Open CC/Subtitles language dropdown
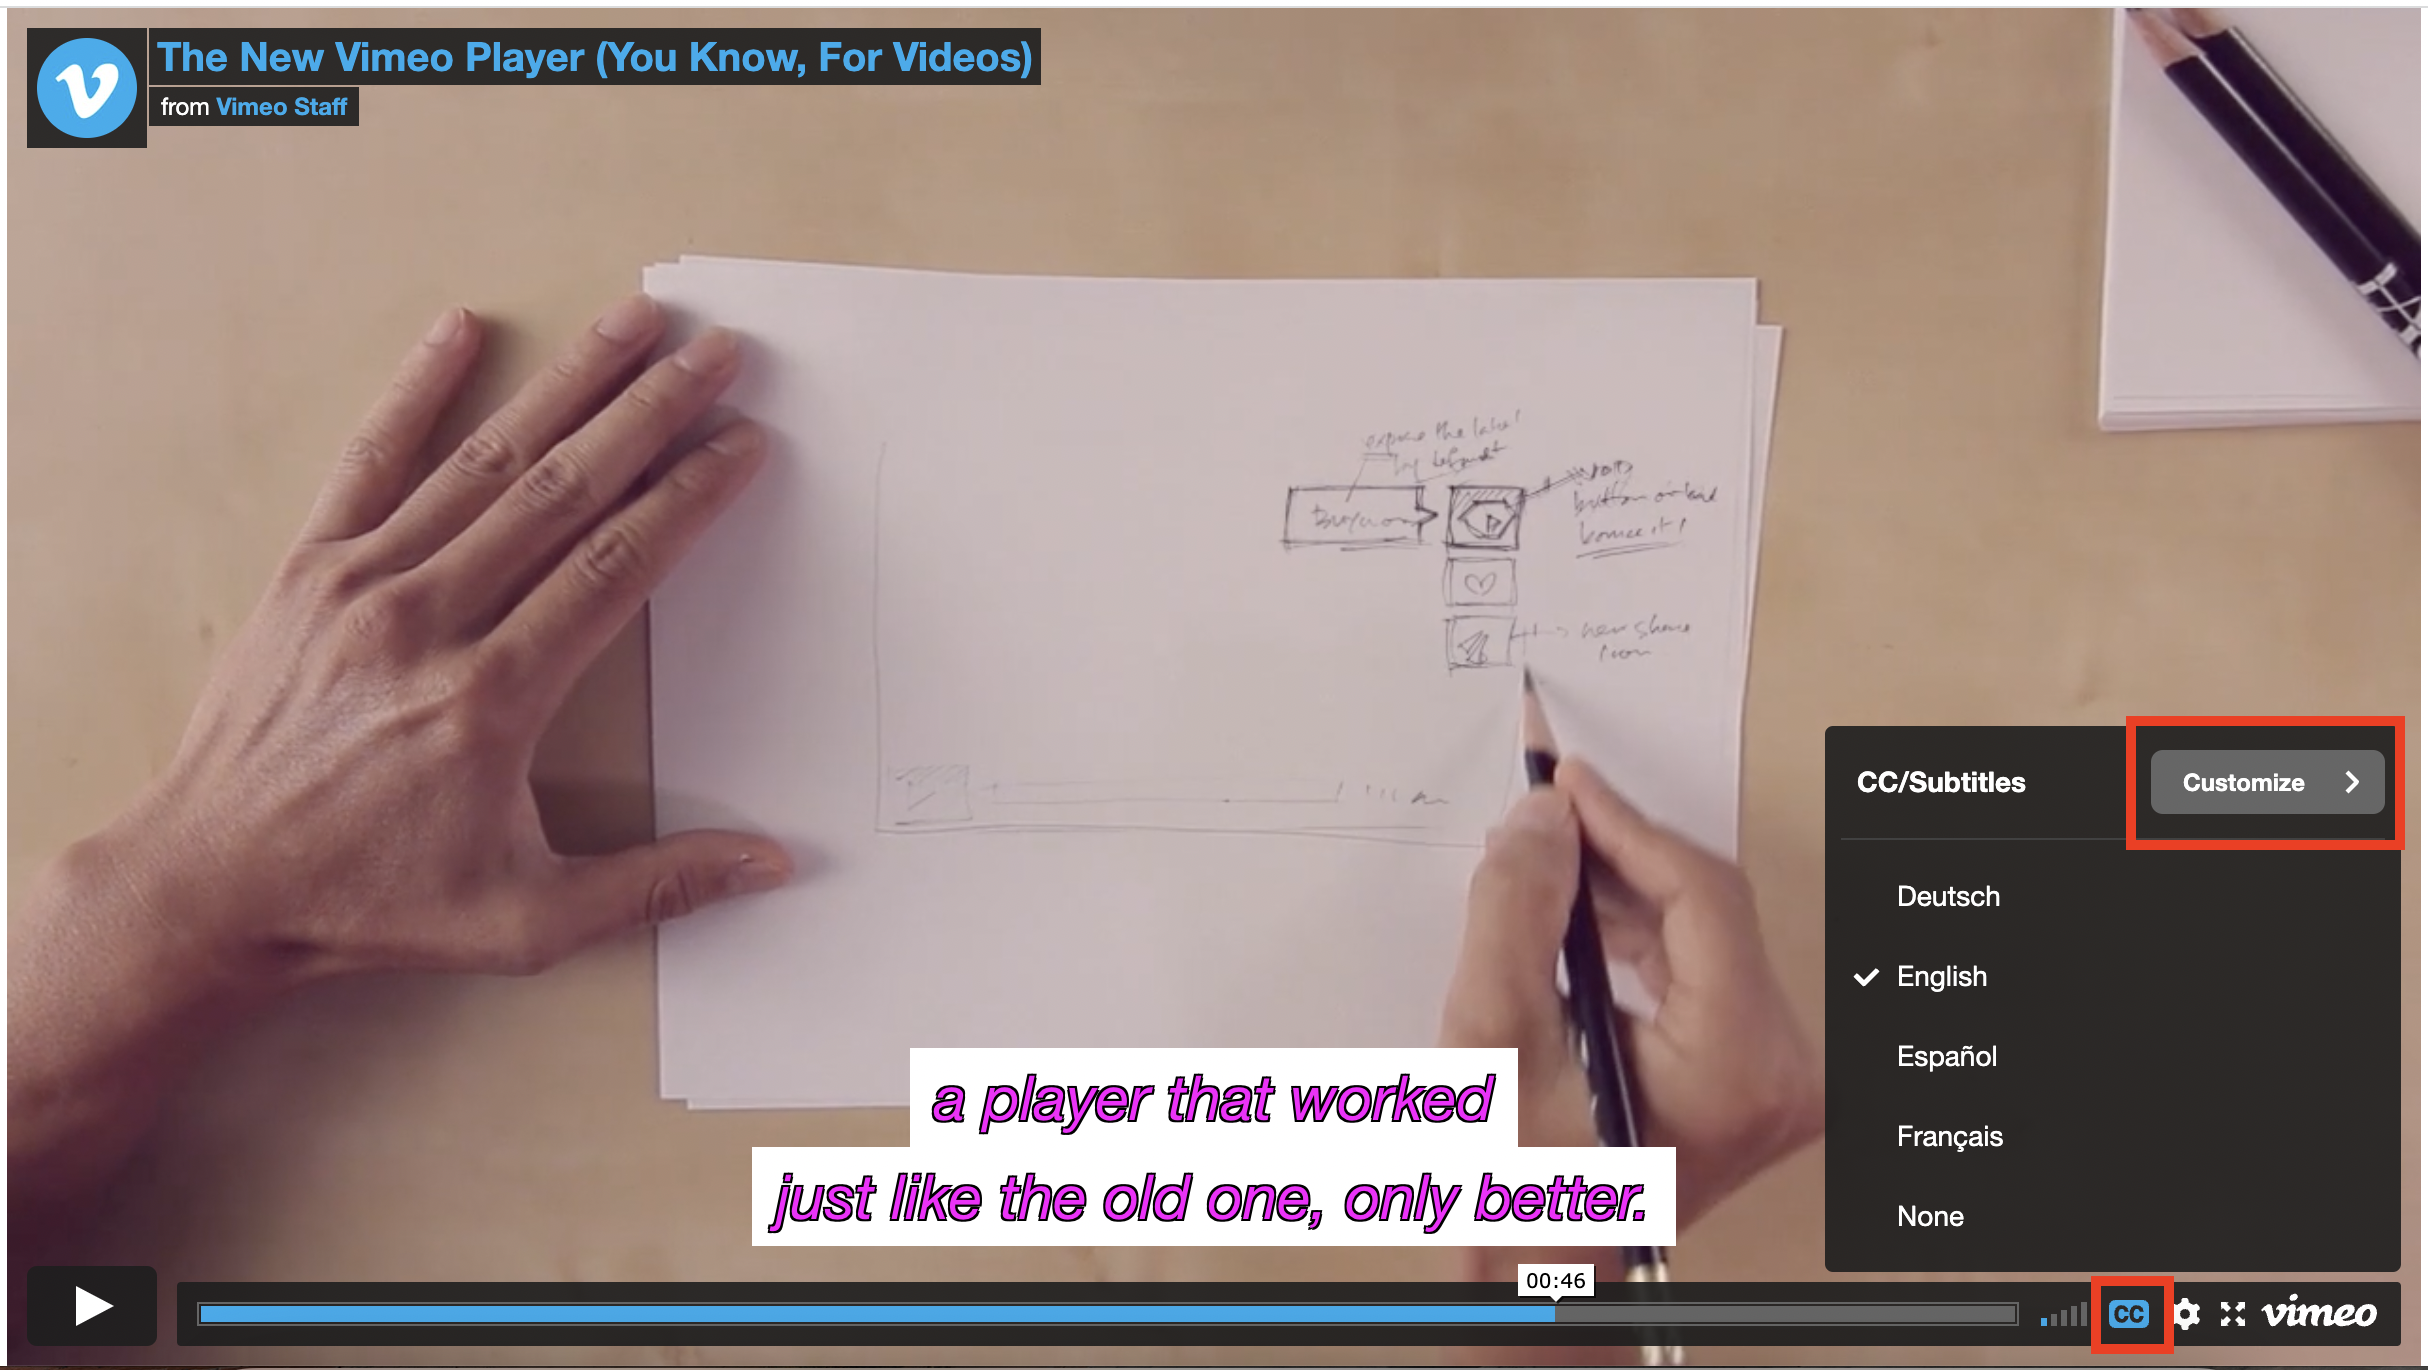 click(2130, 1315)
